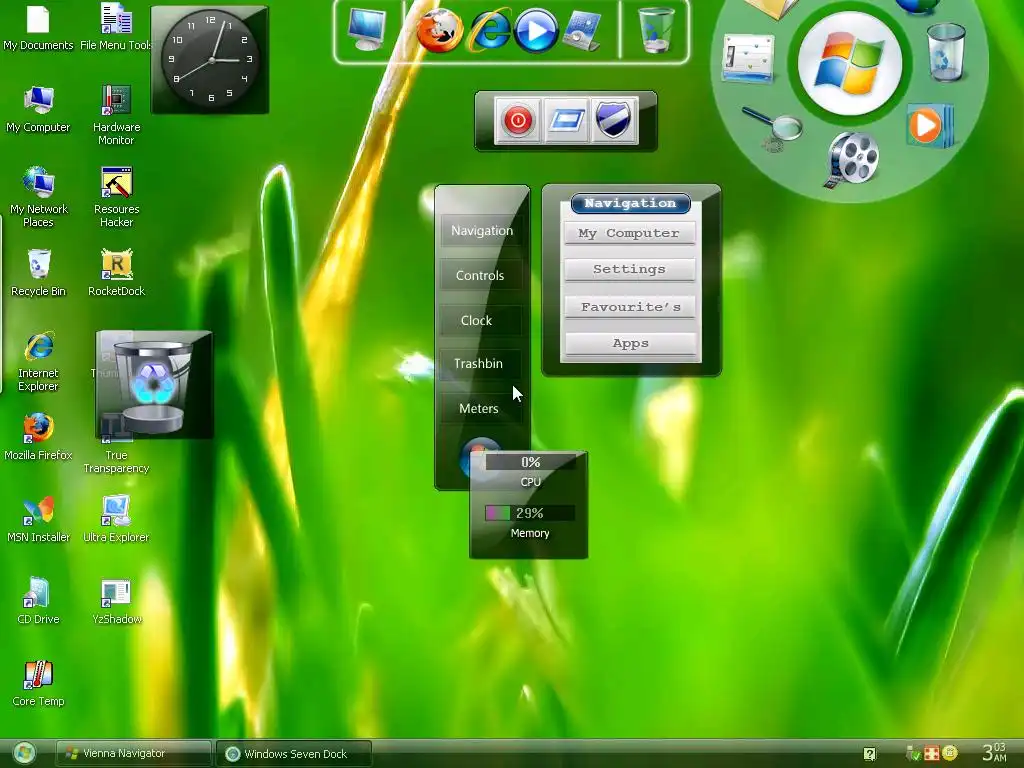Screen dimensions: 1024x768
Task: Click the Windows logo orb in circle dock
Action: 850,63
